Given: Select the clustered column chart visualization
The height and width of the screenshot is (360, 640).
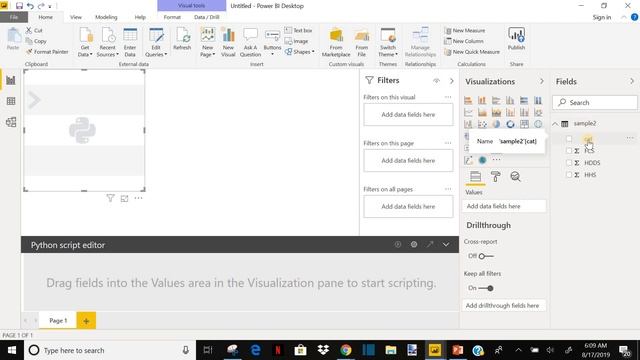Looking at the screenshot, I should (x=510, y=100).
